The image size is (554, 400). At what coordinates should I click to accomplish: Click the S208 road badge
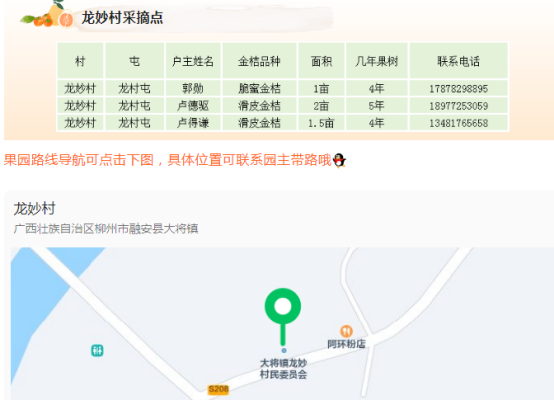[218, 389]
